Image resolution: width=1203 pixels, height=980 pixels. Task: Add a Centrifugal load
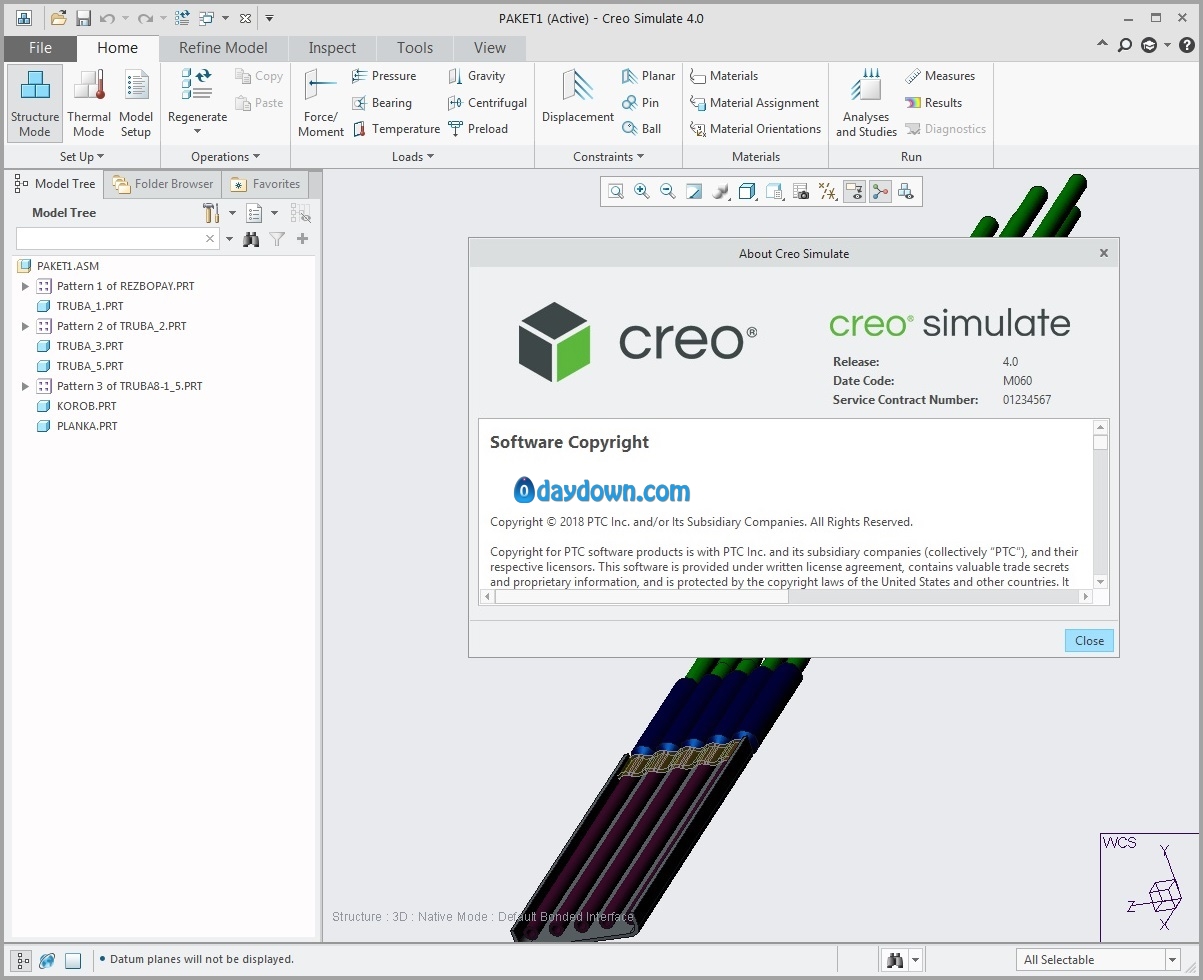coord(487,103)
